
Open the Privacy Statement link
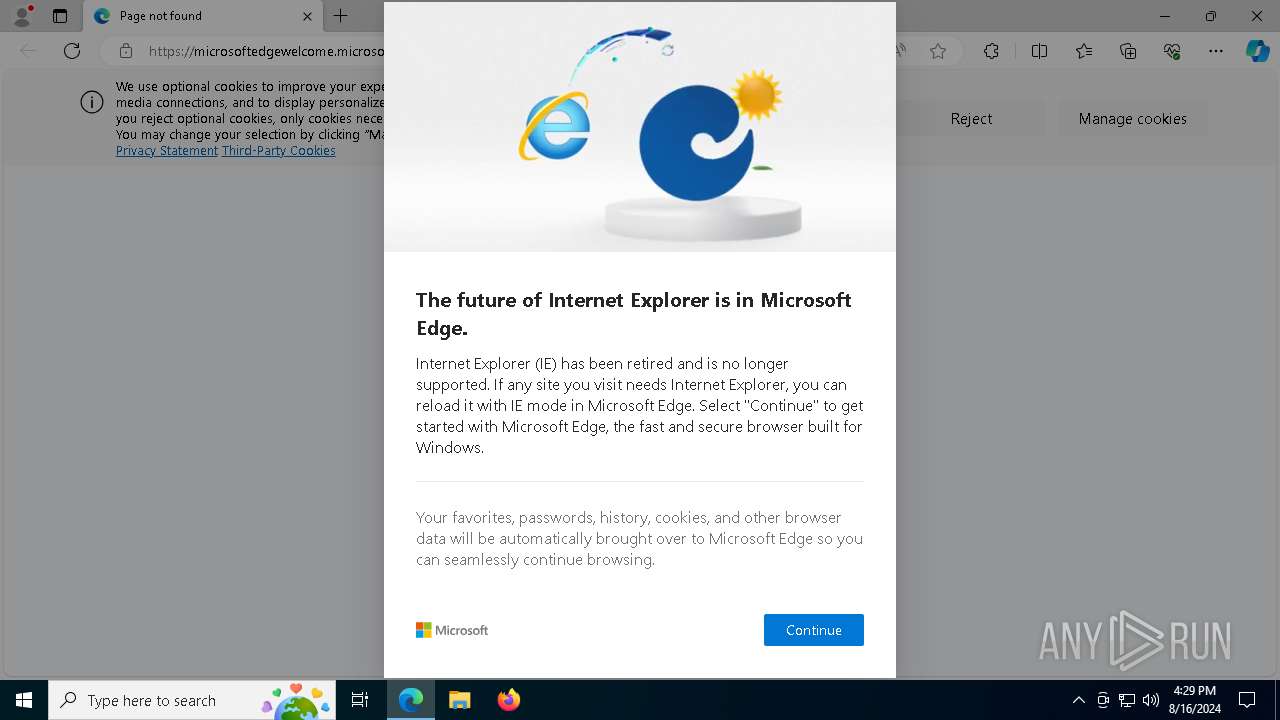click(x=167, y=151)
